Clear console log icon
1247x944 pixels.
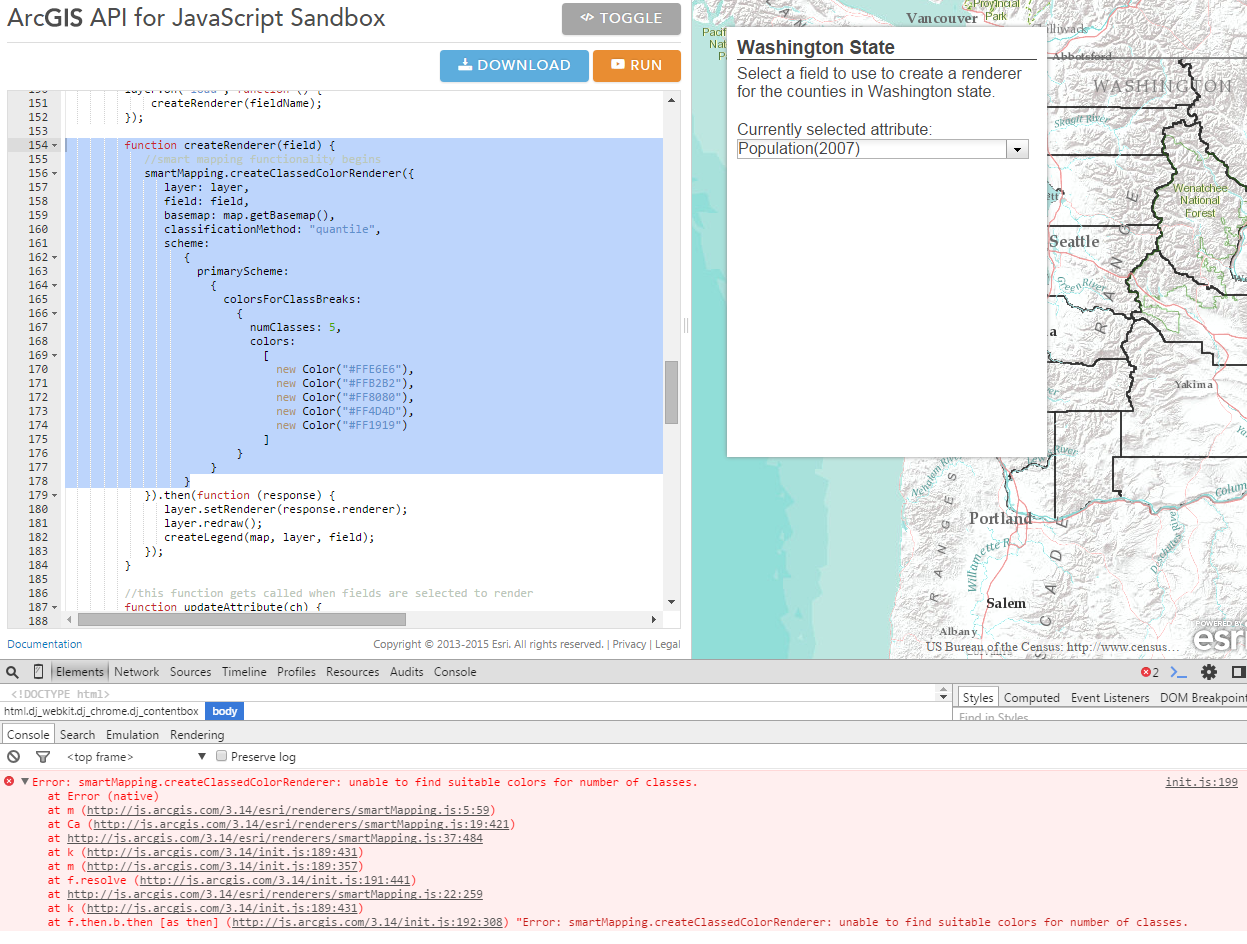[14, 757]
